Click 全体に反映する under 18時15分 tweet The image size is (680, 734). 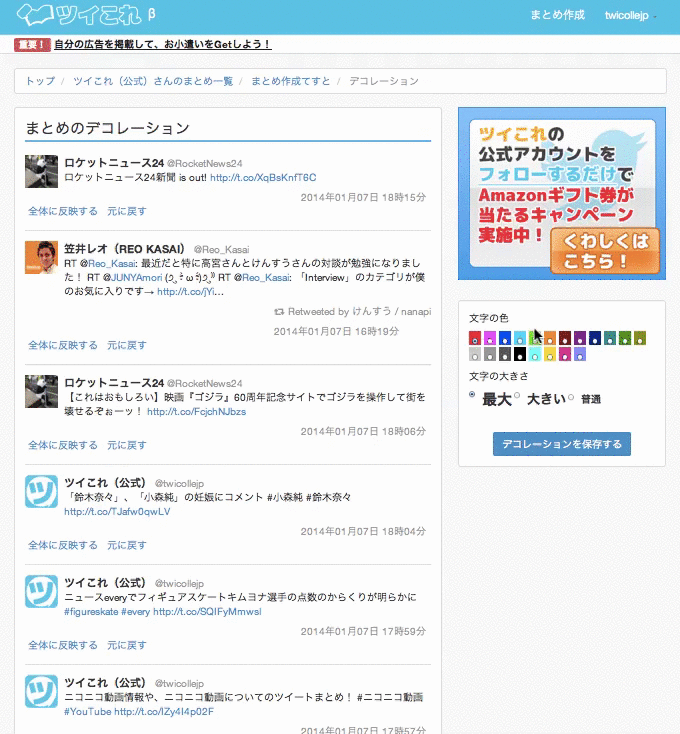(x=63, y=211)
